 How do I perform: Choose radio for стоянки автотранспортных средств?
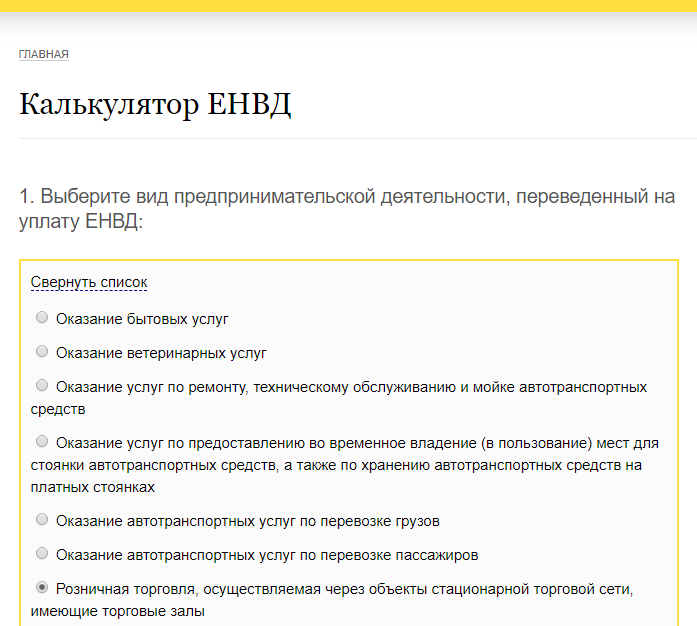(x=42, y=441)
